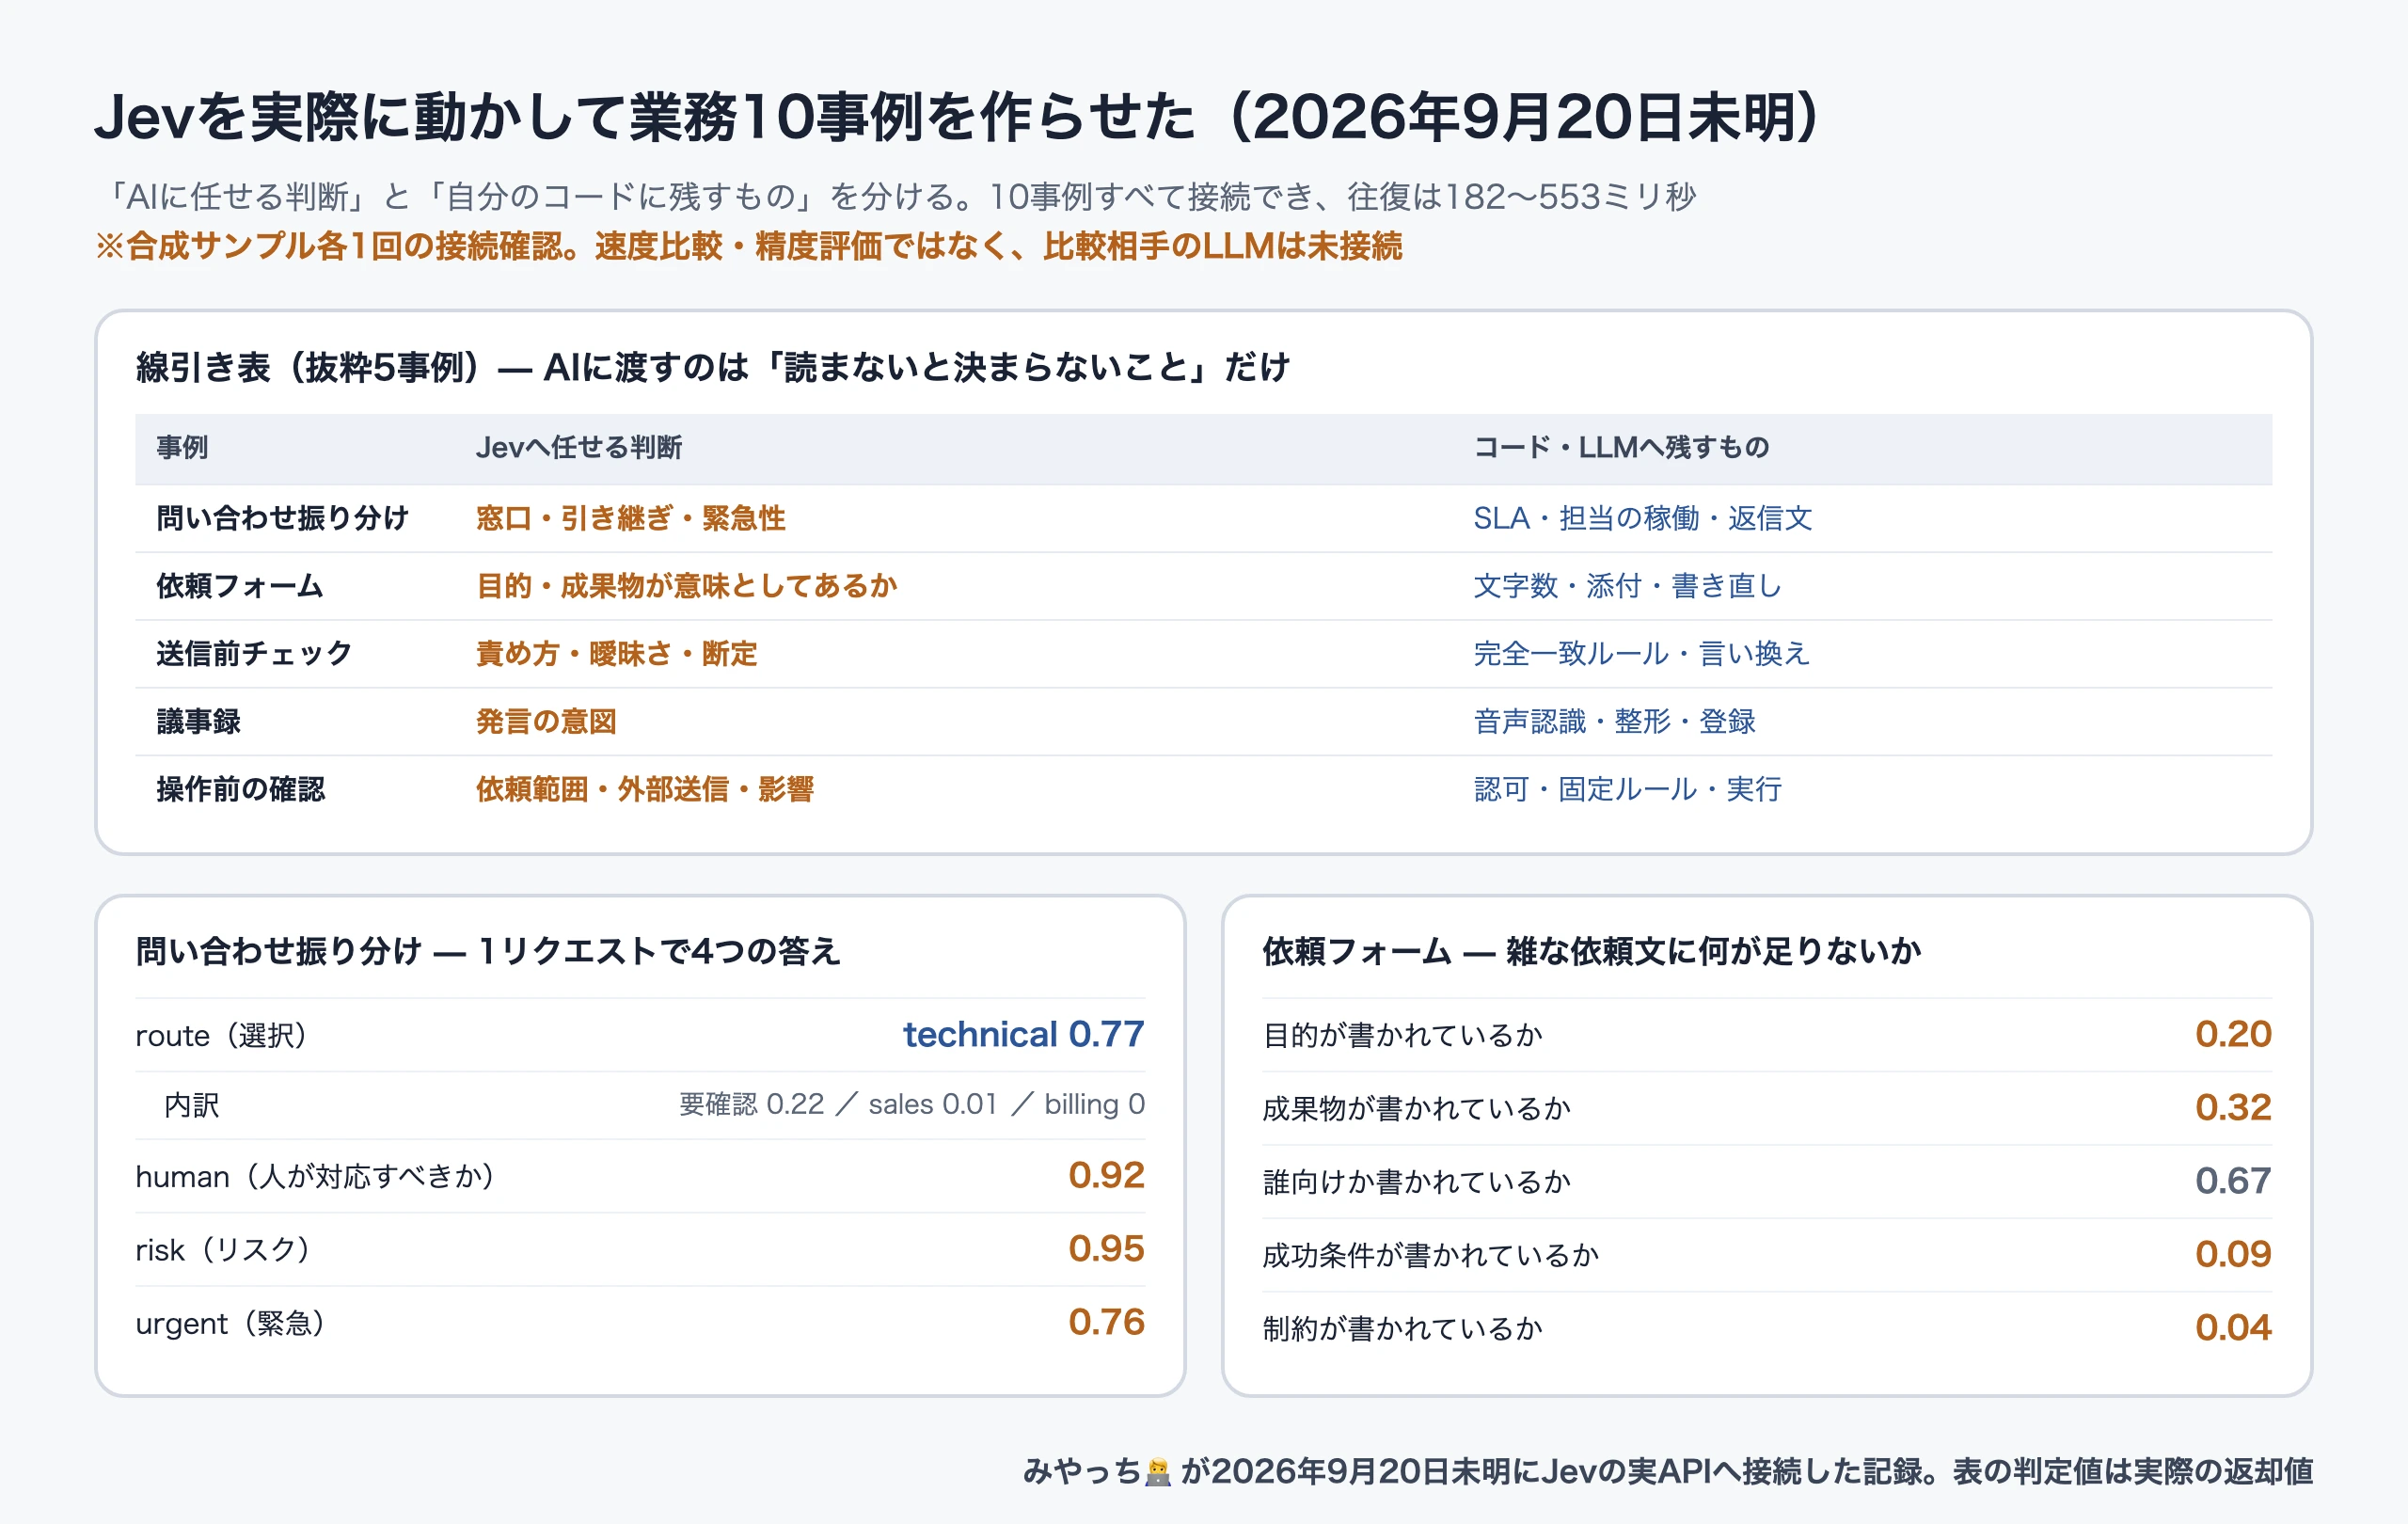Click the '送信前チェック' row label

(x=254, y=653)
